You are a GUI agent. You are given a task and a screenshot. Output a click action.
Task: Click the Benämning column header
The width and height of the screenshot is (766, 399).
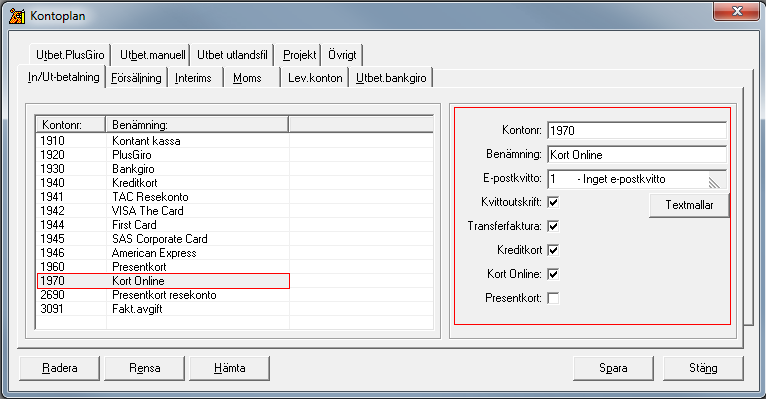click(197, 125)
